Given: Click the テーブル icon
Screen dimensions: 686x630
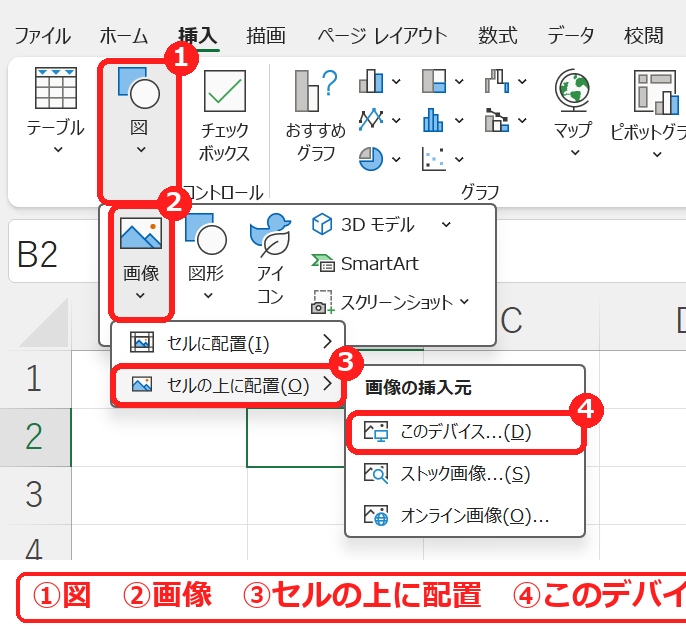Looking at the screenshot, I should pos(56,88).
